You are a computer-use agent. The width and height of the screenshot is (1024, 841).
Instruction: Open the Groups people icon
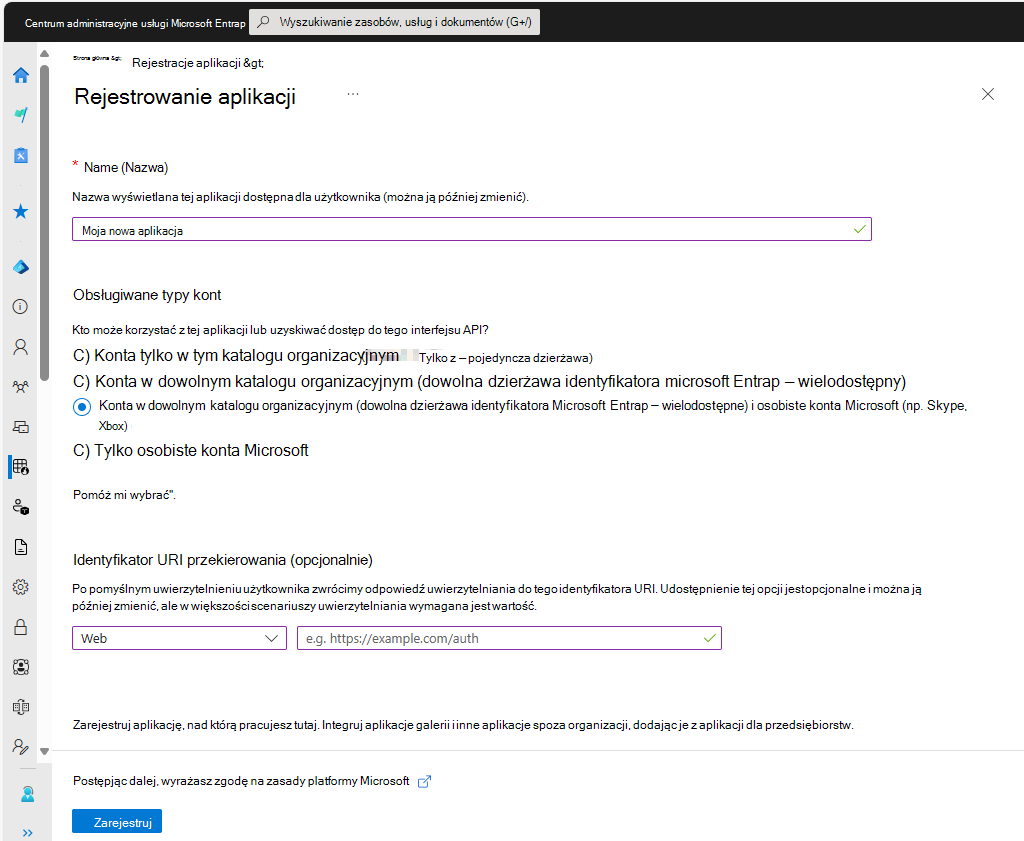coord(20,387)
